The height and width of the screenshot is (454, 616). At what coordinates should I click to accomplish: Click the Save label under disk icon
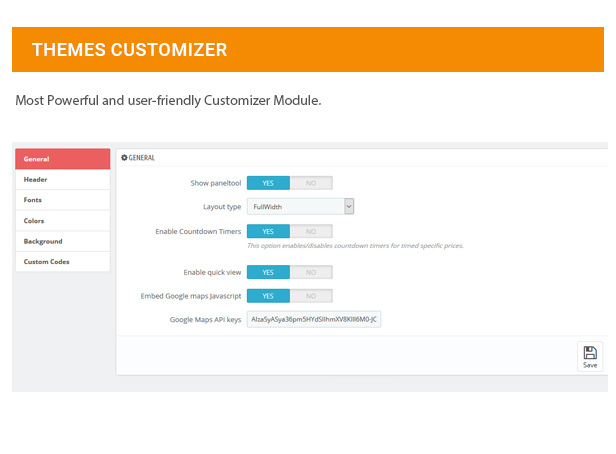[x=590, y=365]
